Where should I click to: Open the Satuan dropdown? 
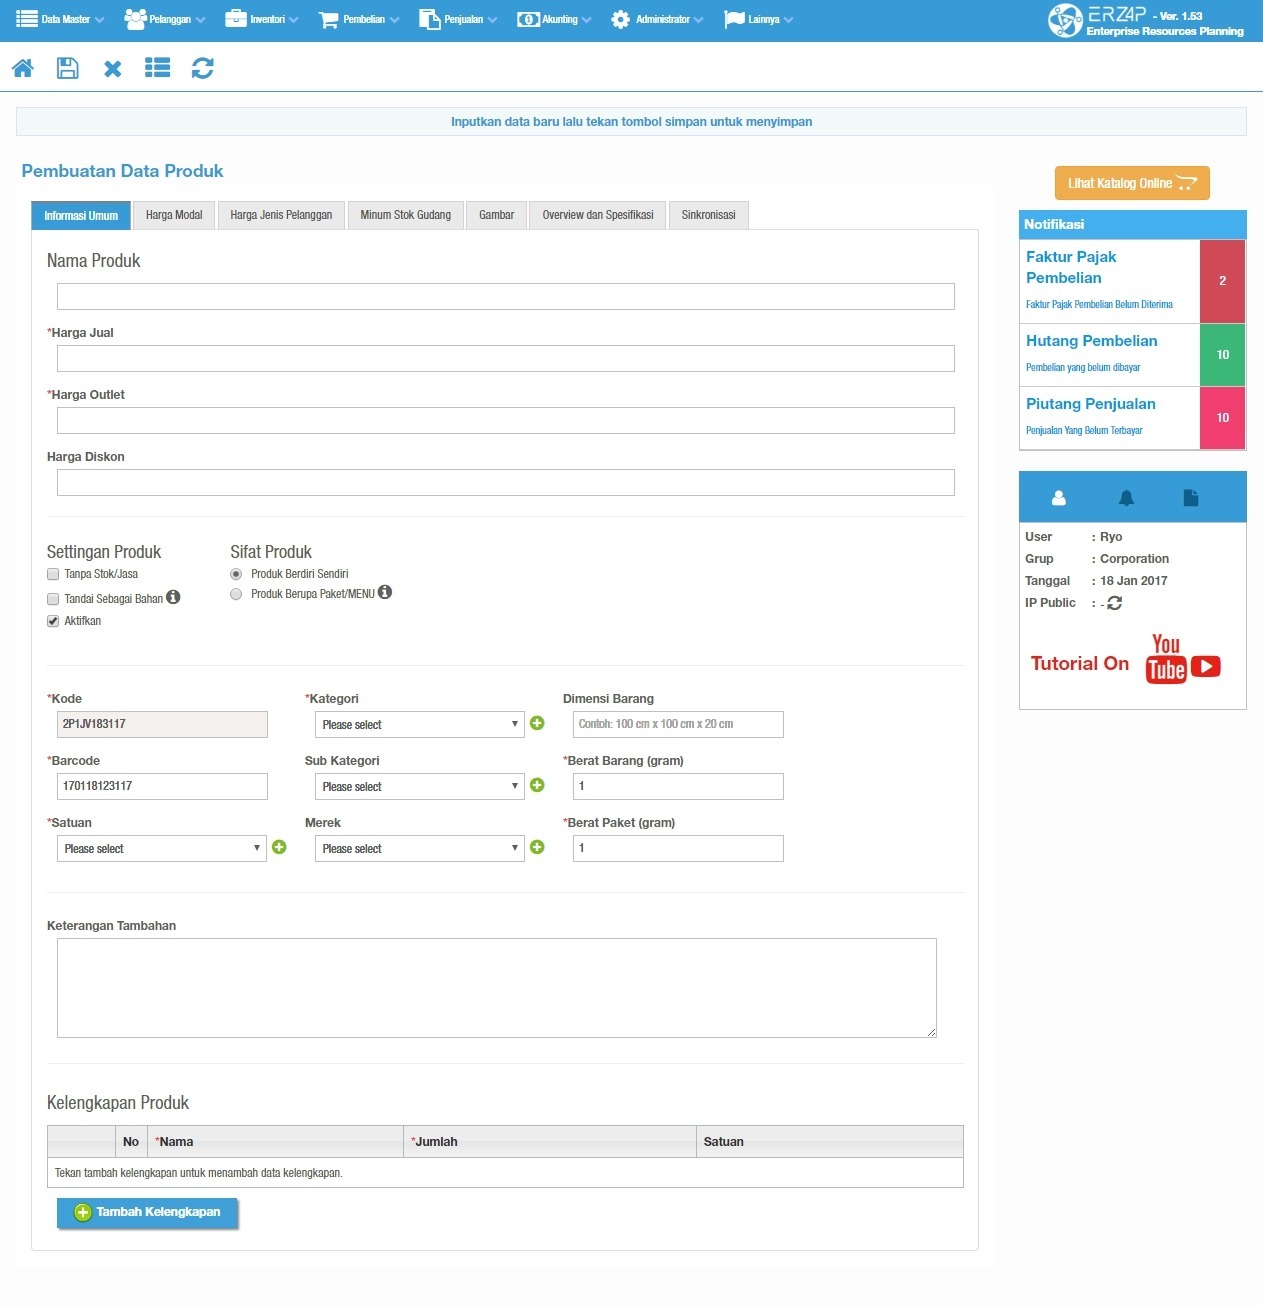pyautogui.click(x=161, y=848)
